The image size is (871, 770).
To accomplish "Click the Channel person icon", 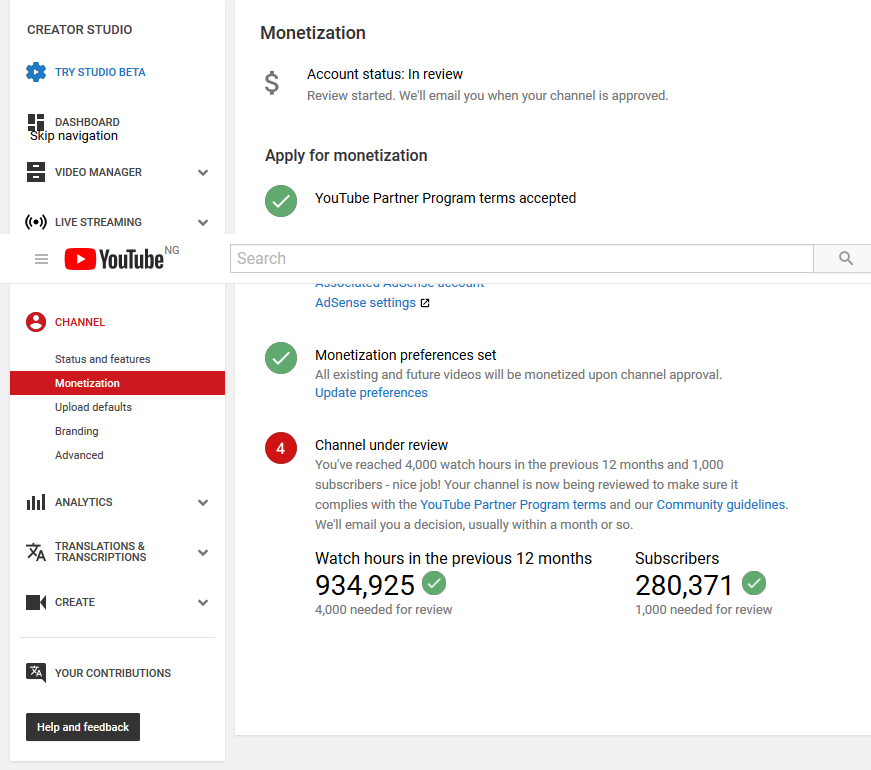I will tap(36, 322).
